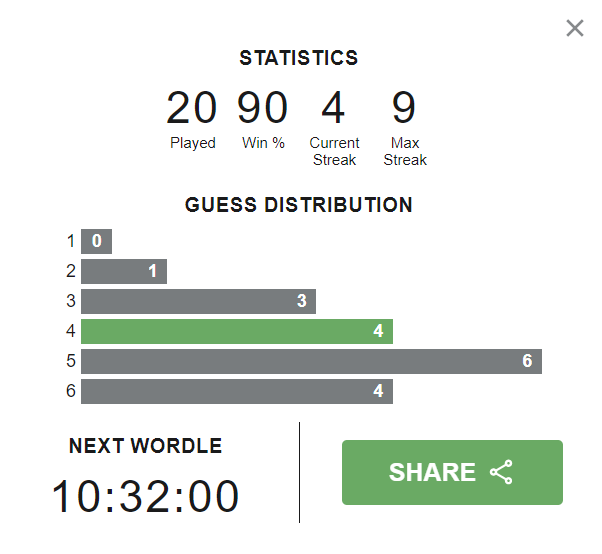Viewport: 602px width, 554px height.
Task: Click the Current Streak label text
Action: (334, 151)
